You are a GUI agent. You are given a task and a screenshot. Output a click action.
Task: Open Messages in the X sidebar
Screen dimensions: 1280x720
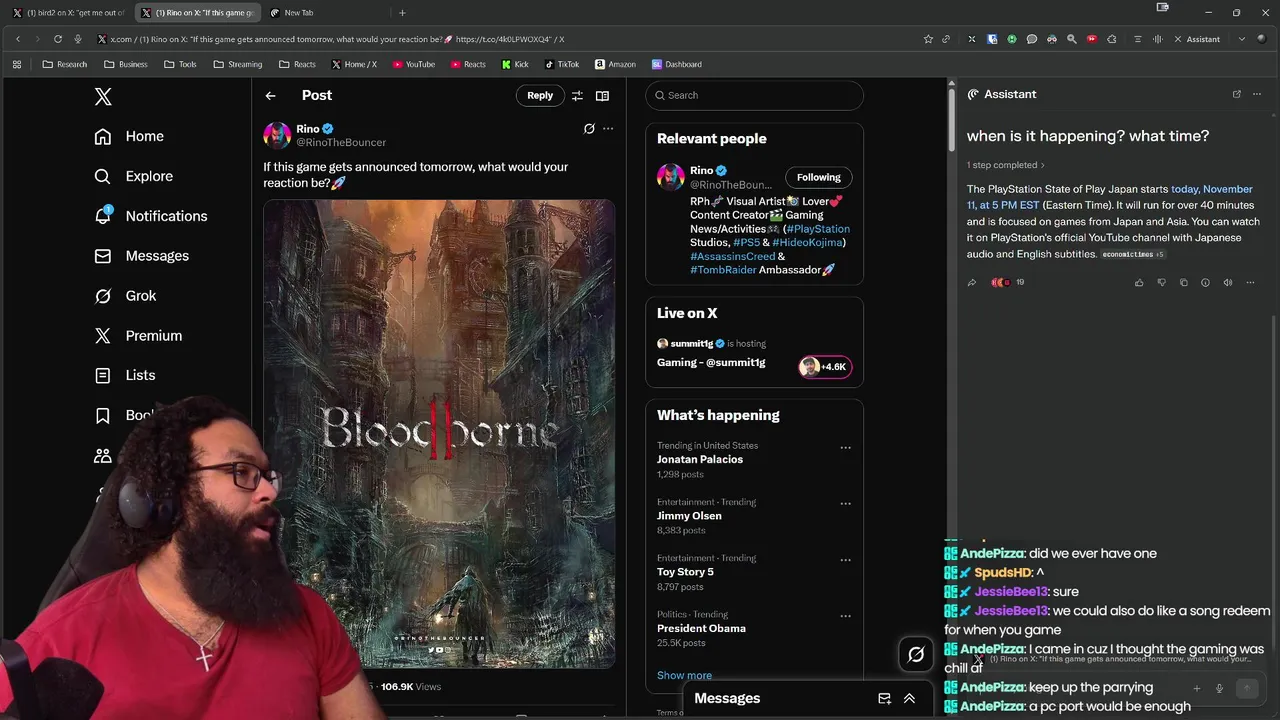pos(141,256)
